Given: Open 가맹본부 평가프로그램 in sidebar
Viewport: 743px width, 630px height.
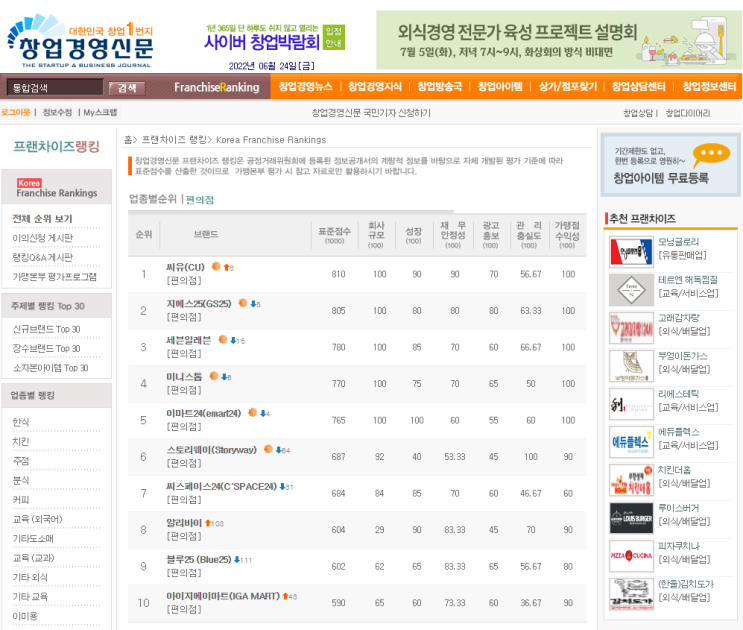Looking at the screenshot, I should (54, 277).
